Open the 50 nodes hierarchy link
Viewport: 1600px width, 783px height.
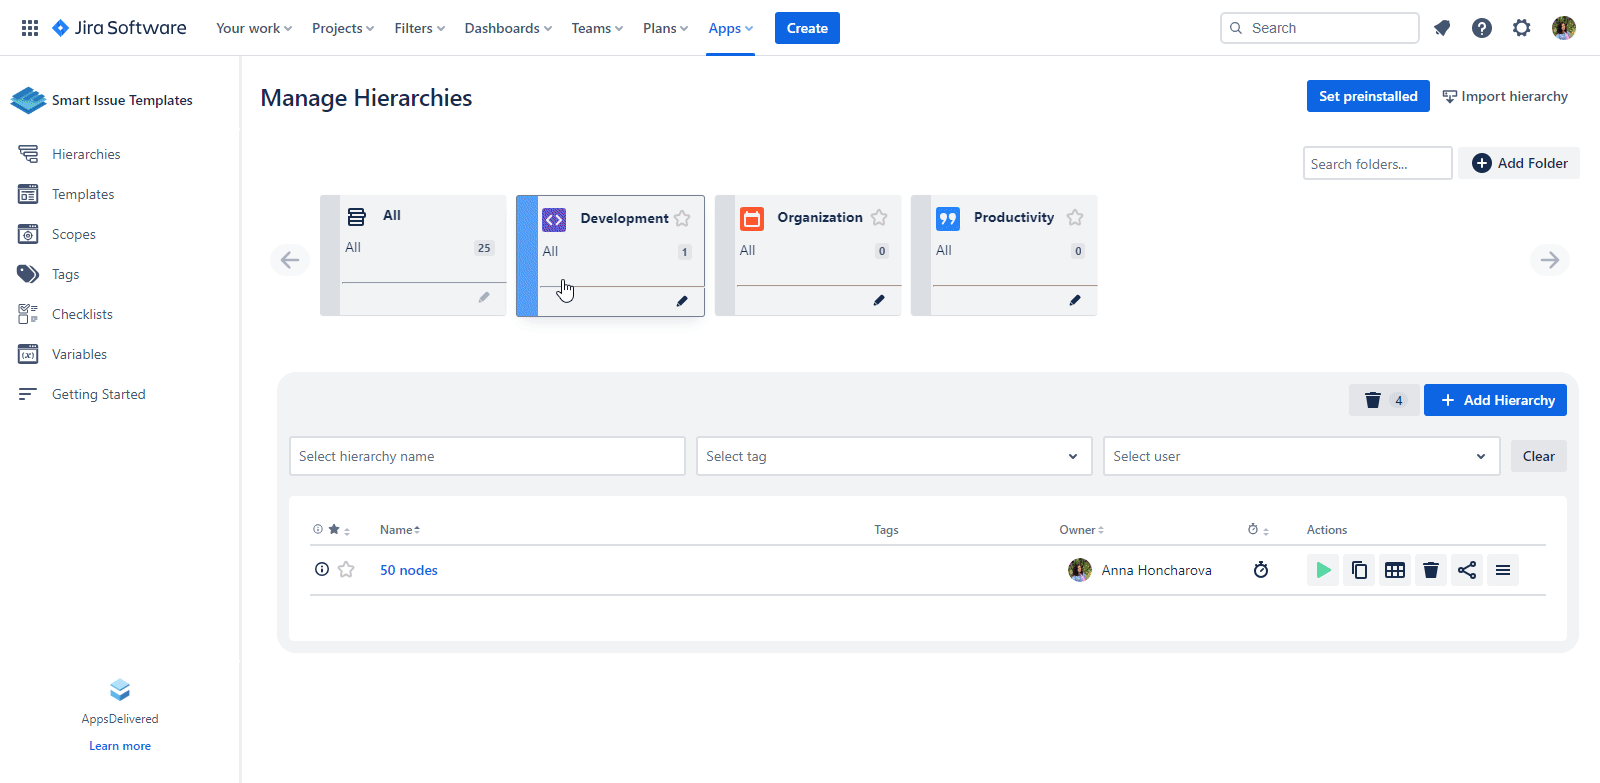[x=409, y=570]
